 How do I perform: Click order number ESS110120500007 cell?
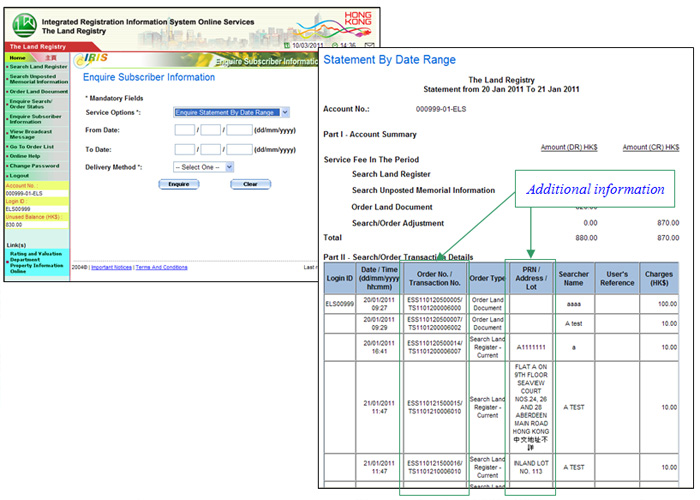(434, 324)
